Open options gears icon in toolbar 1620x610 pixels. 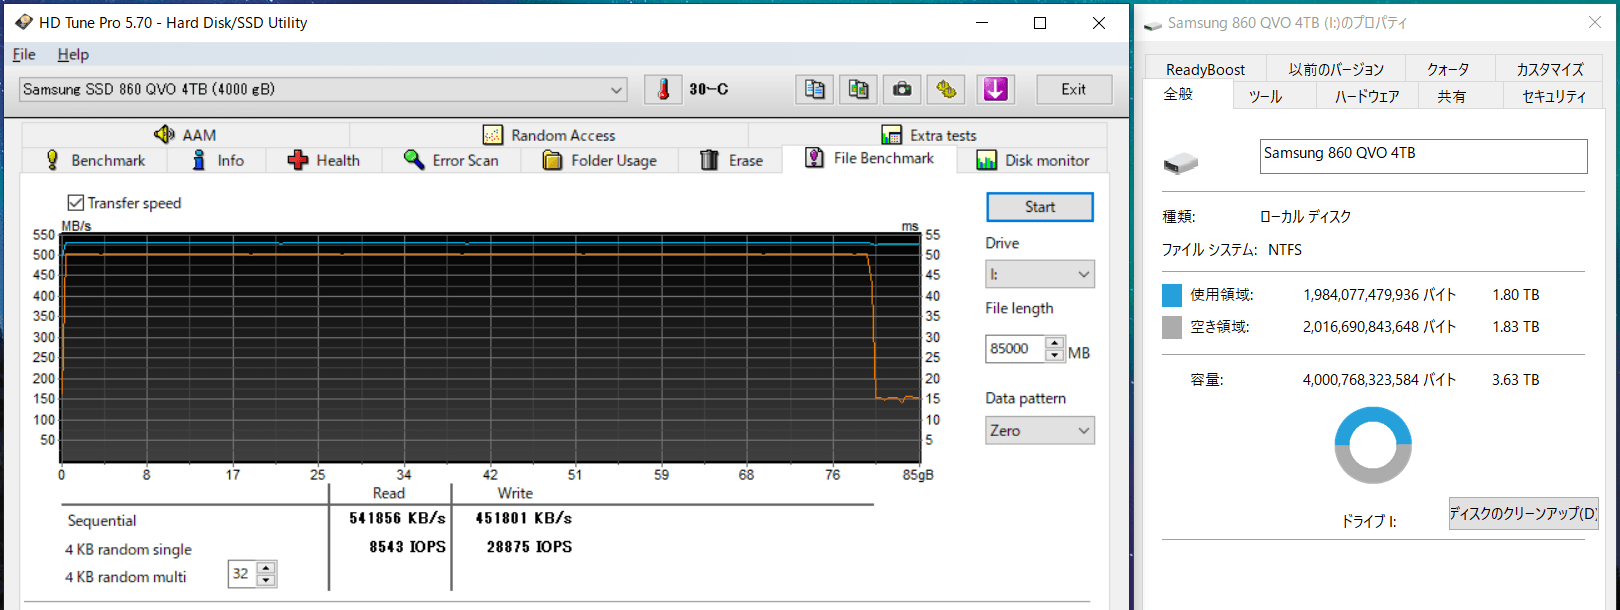pos(946,89)
